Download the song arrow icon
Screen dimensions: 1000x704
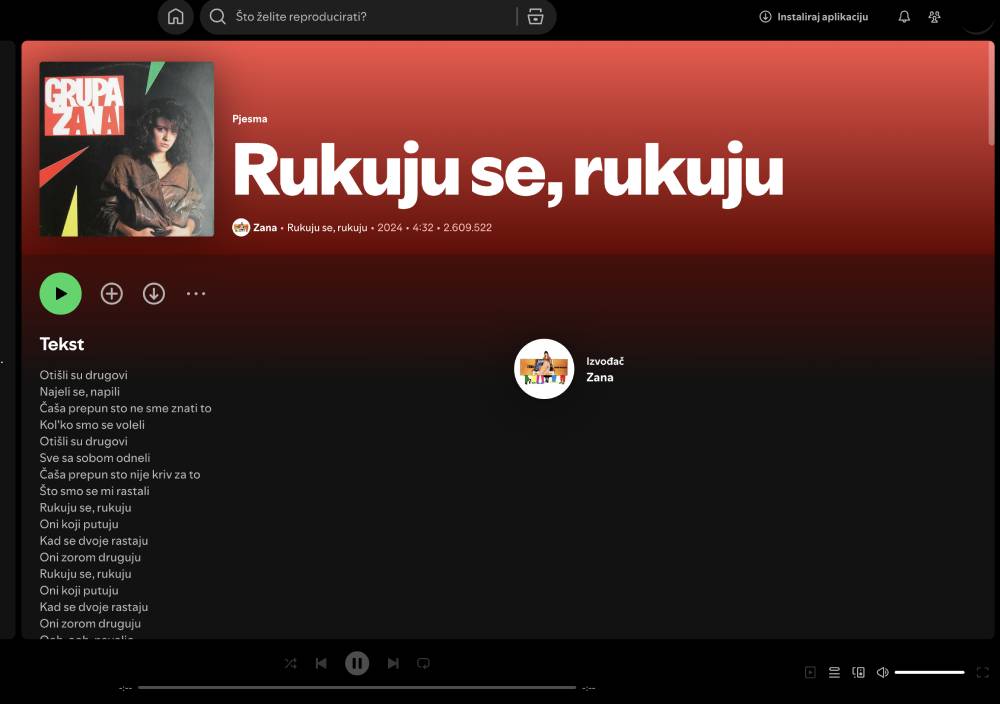(154, 293)
